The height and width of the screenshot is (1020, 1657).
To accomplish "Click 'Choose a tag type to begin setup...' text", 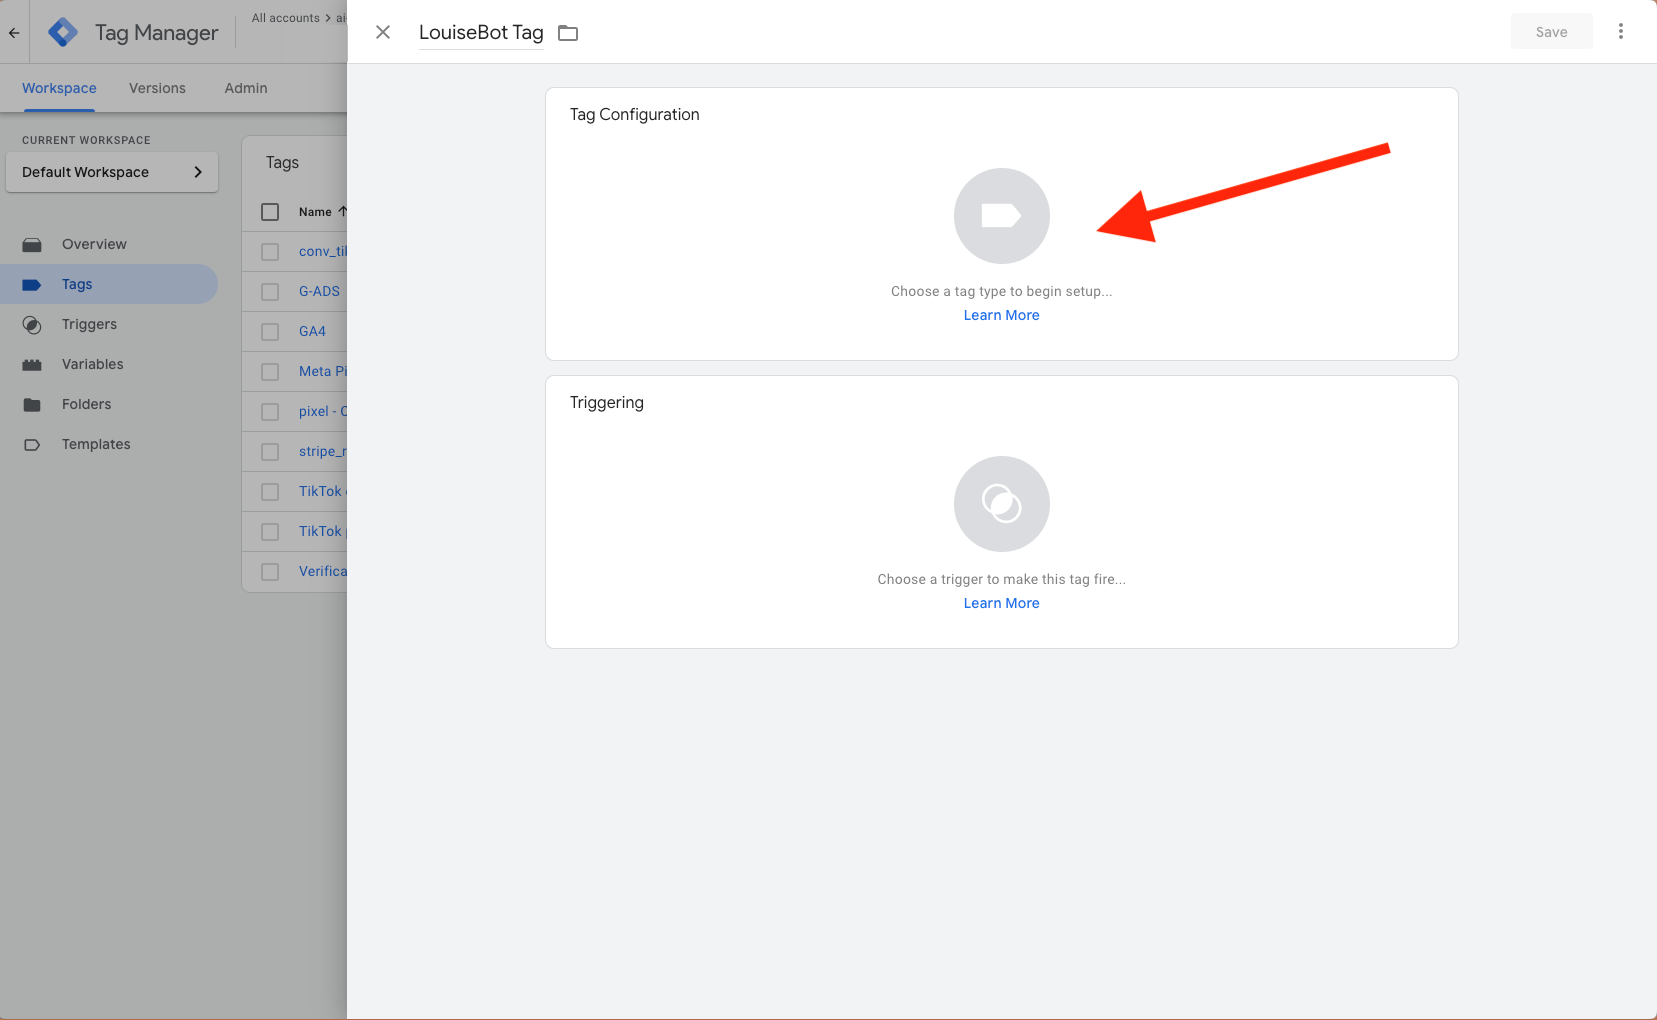I will pyautogui.click(x=1001, y=291).
